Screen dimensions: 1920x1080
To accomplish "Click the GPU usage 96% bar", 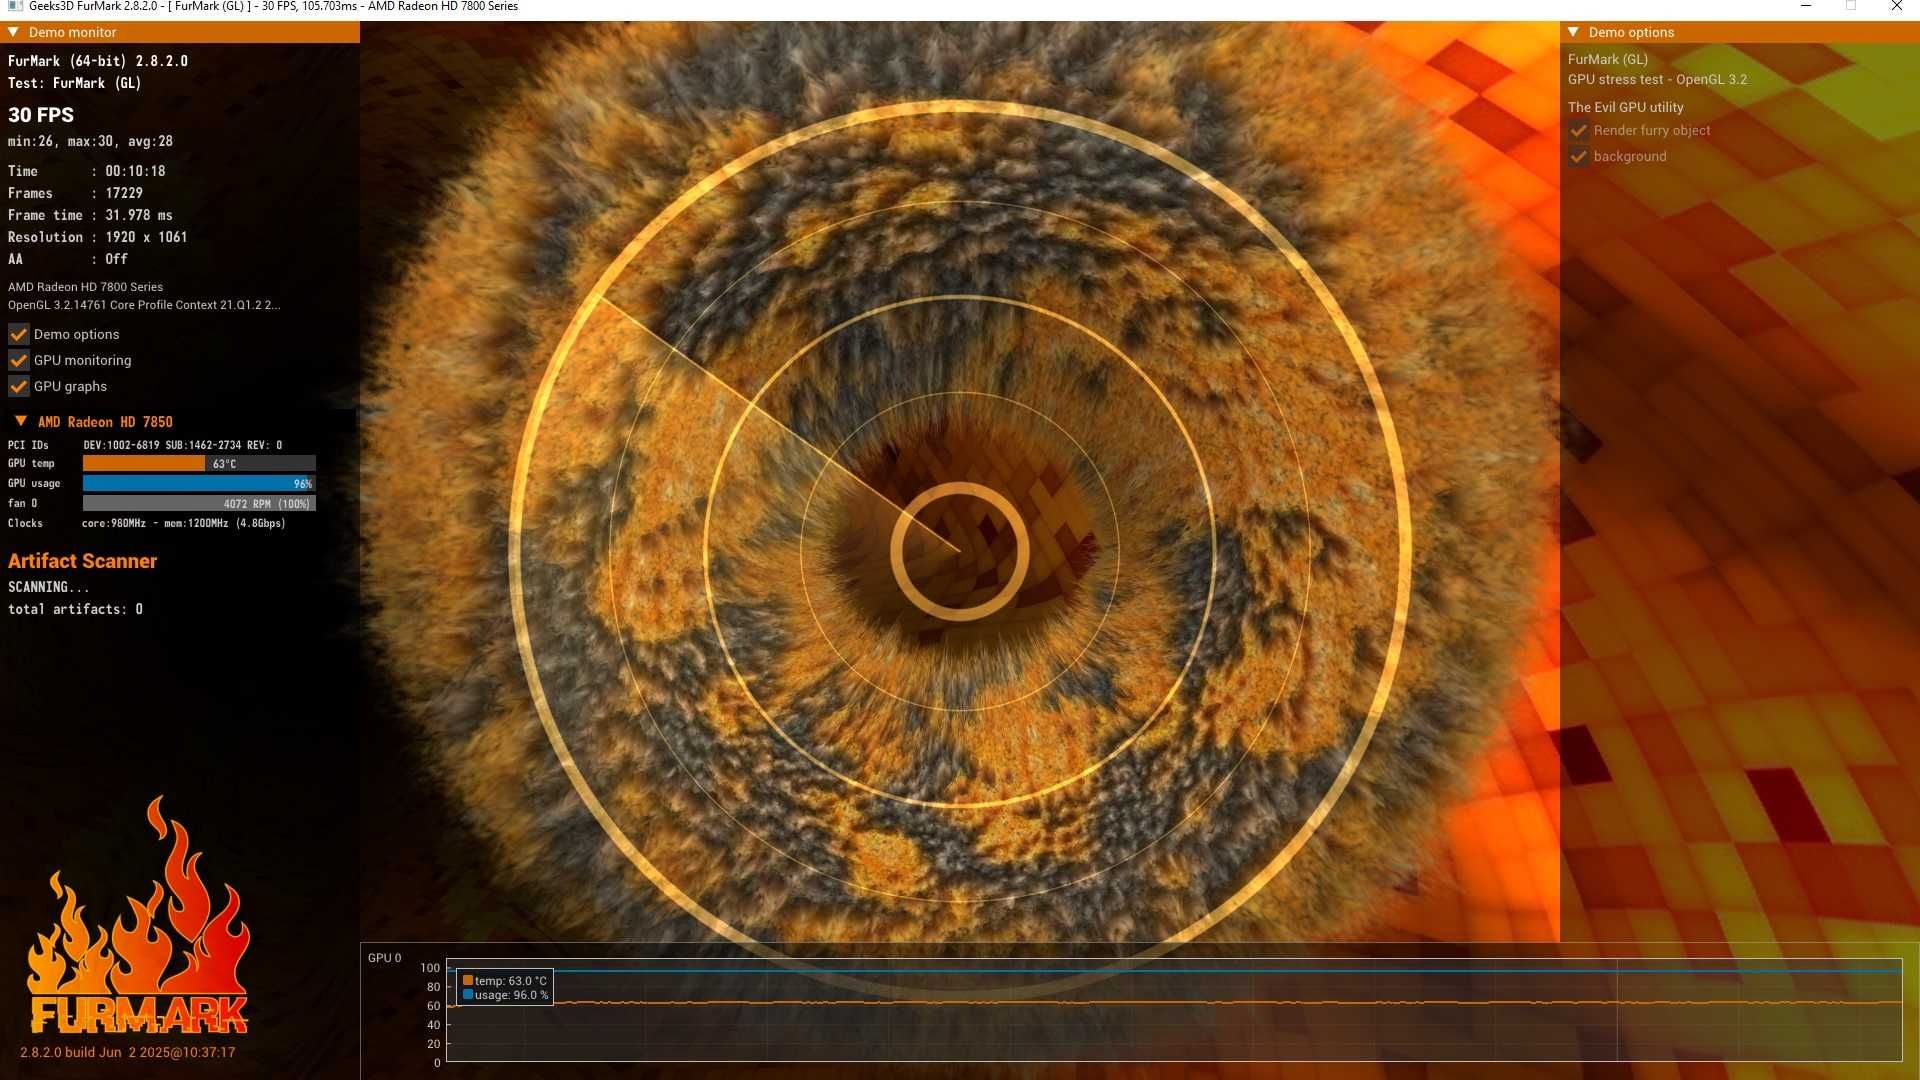I will coord(199,483).
